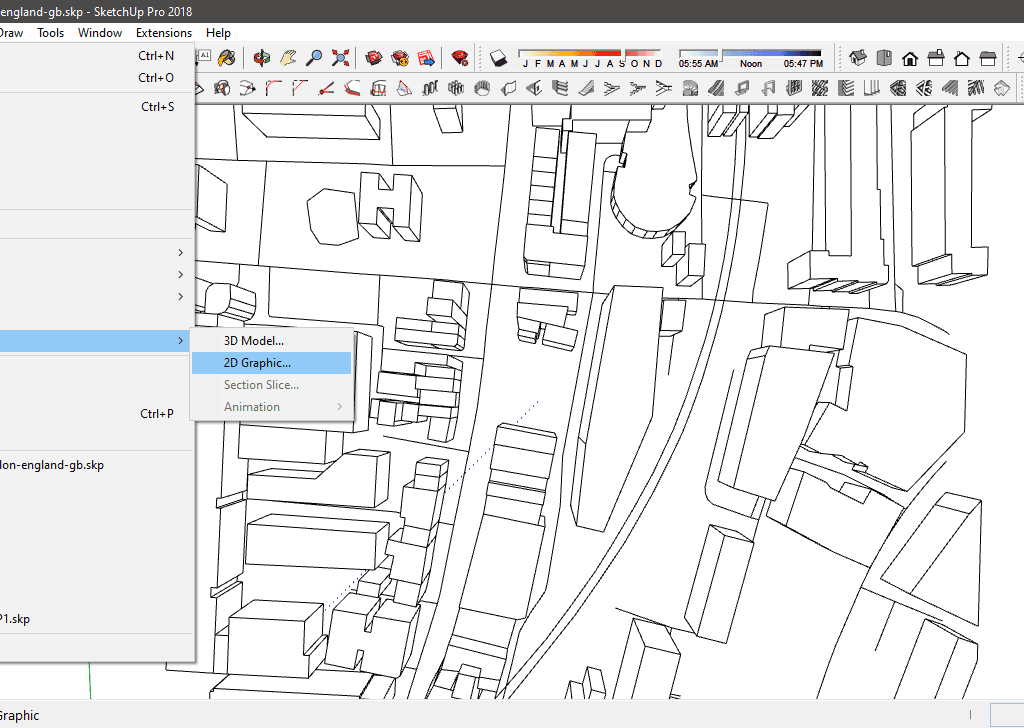1024x728 pixels.
Task: Open the Window menu
Action: [x=100, y=33]
